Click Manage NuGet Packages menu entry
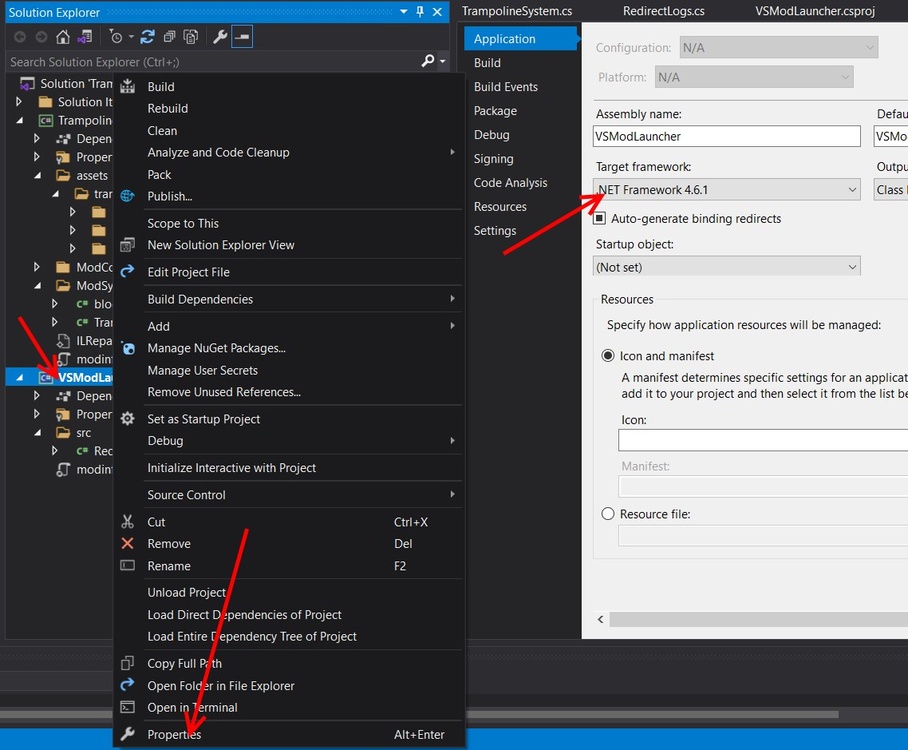The image size is (908, 750). [x=216, y=348]
